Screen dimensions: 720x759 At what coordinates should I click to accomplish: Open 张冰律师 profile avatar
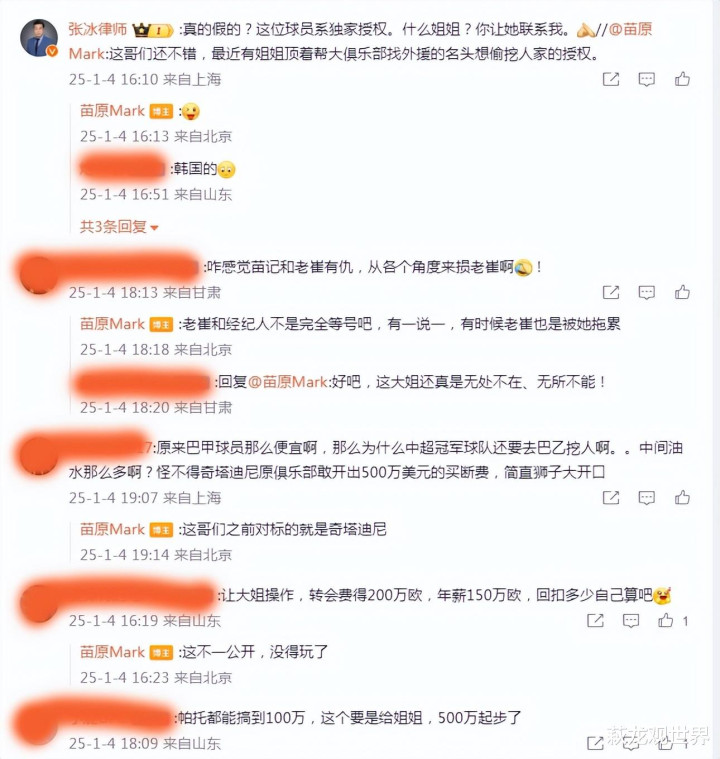coord(39,38)
